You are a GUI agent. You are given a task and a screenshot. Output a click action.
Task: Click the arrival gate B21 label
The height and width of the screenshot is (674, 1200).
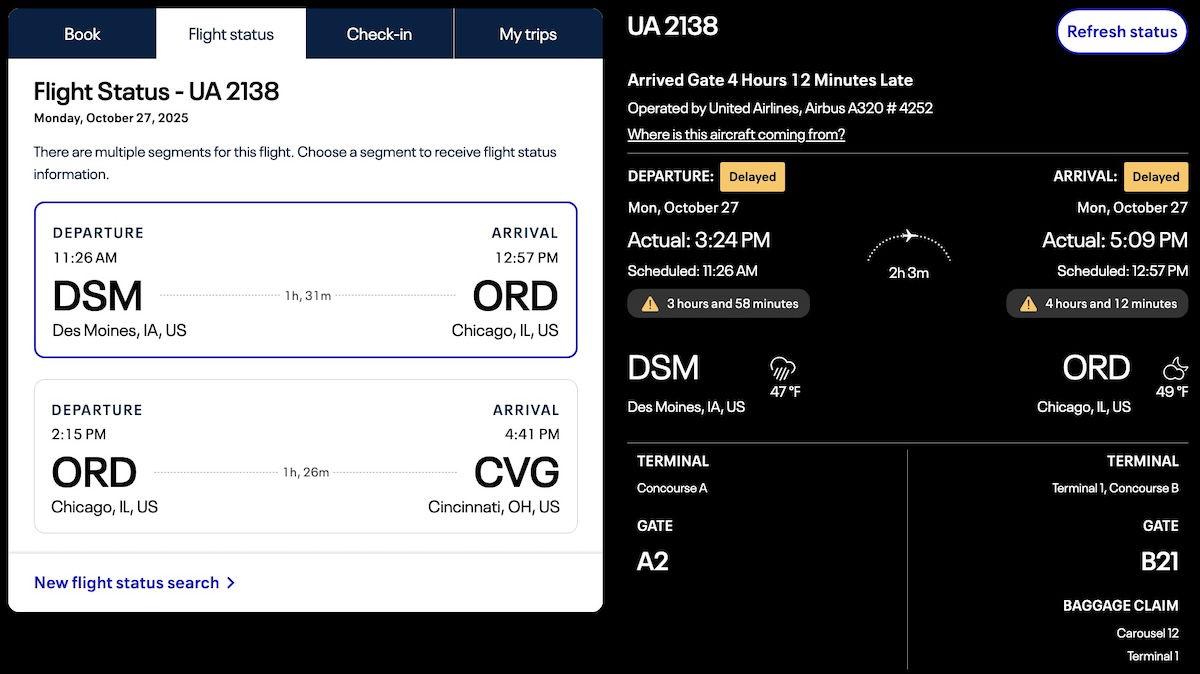point(1160,562)
